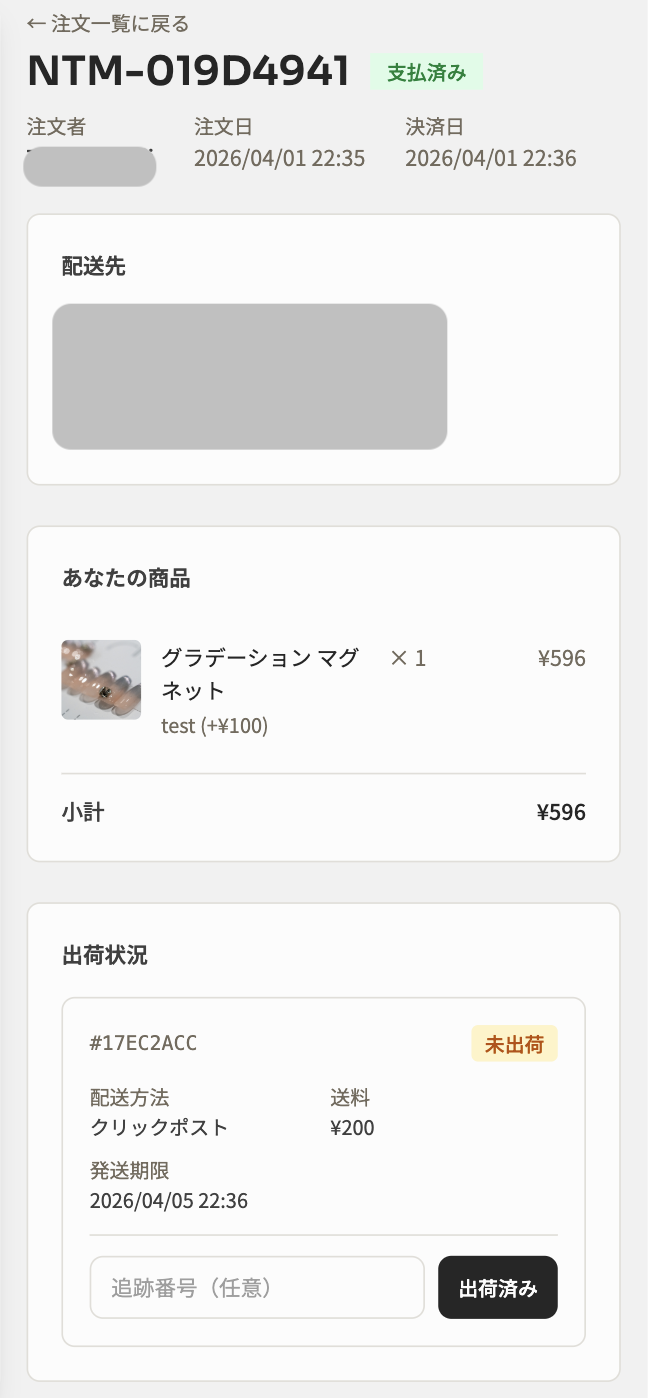The image size is (648, 1398).
Task: Select the variant text test (+¥100)
Action: pyautogui.click(x=215, y=725)
